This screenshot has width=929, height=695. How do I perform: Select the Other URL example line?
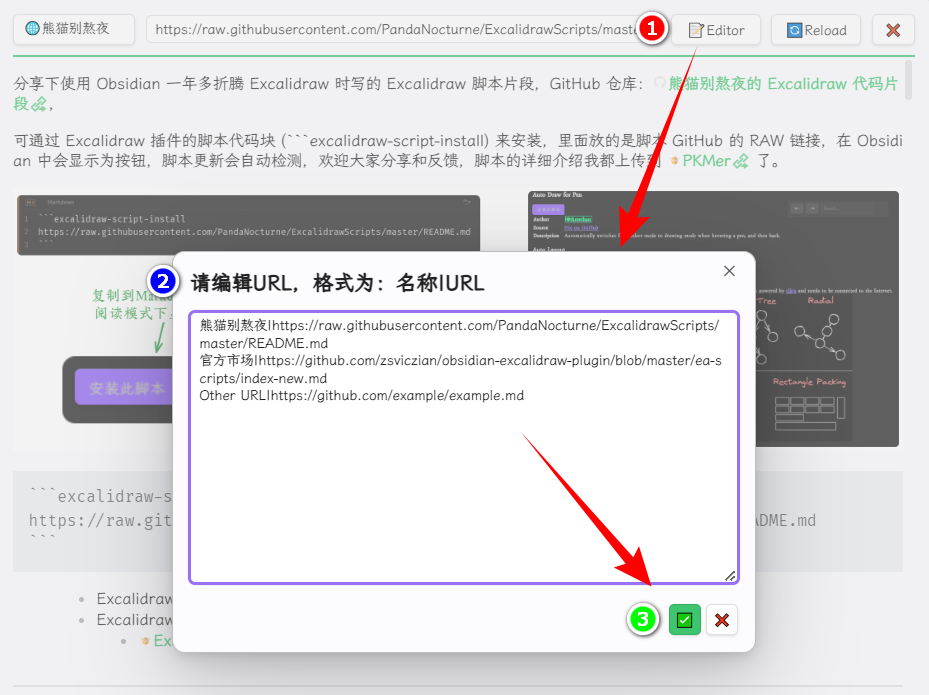[361, 395]
